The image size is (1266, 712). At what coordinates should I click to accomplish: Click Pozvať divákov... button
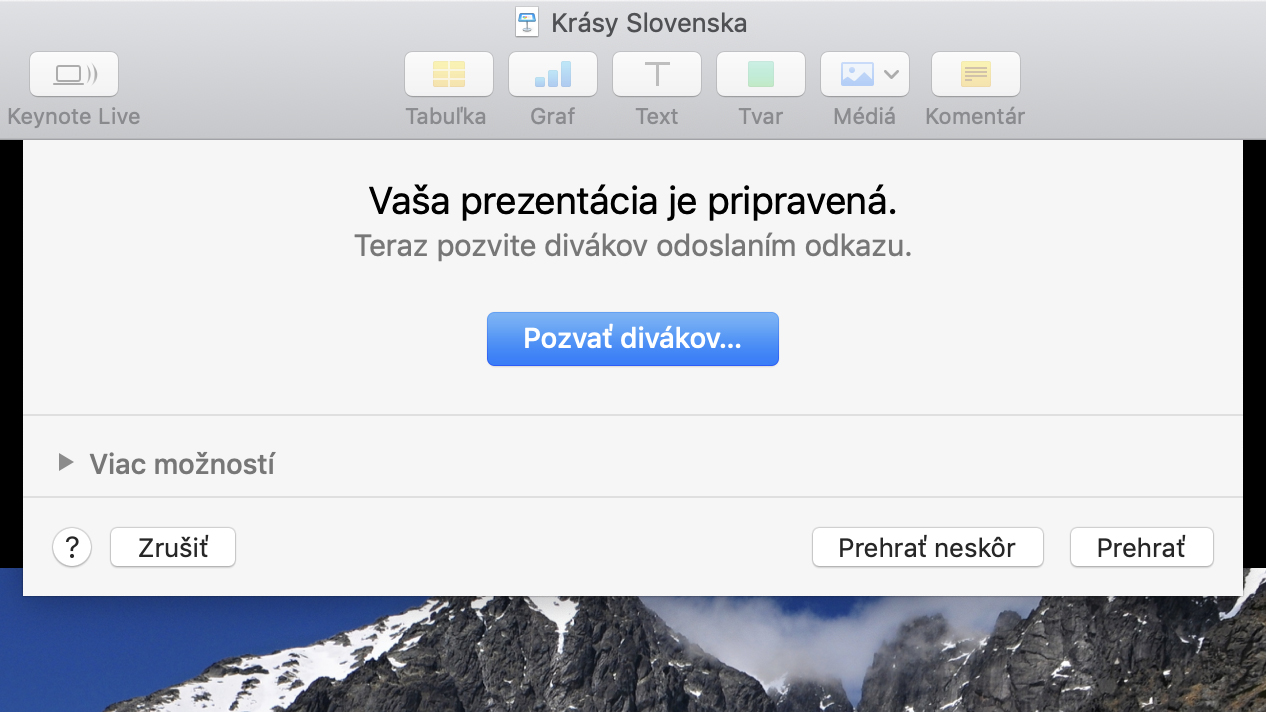point(633,339)
